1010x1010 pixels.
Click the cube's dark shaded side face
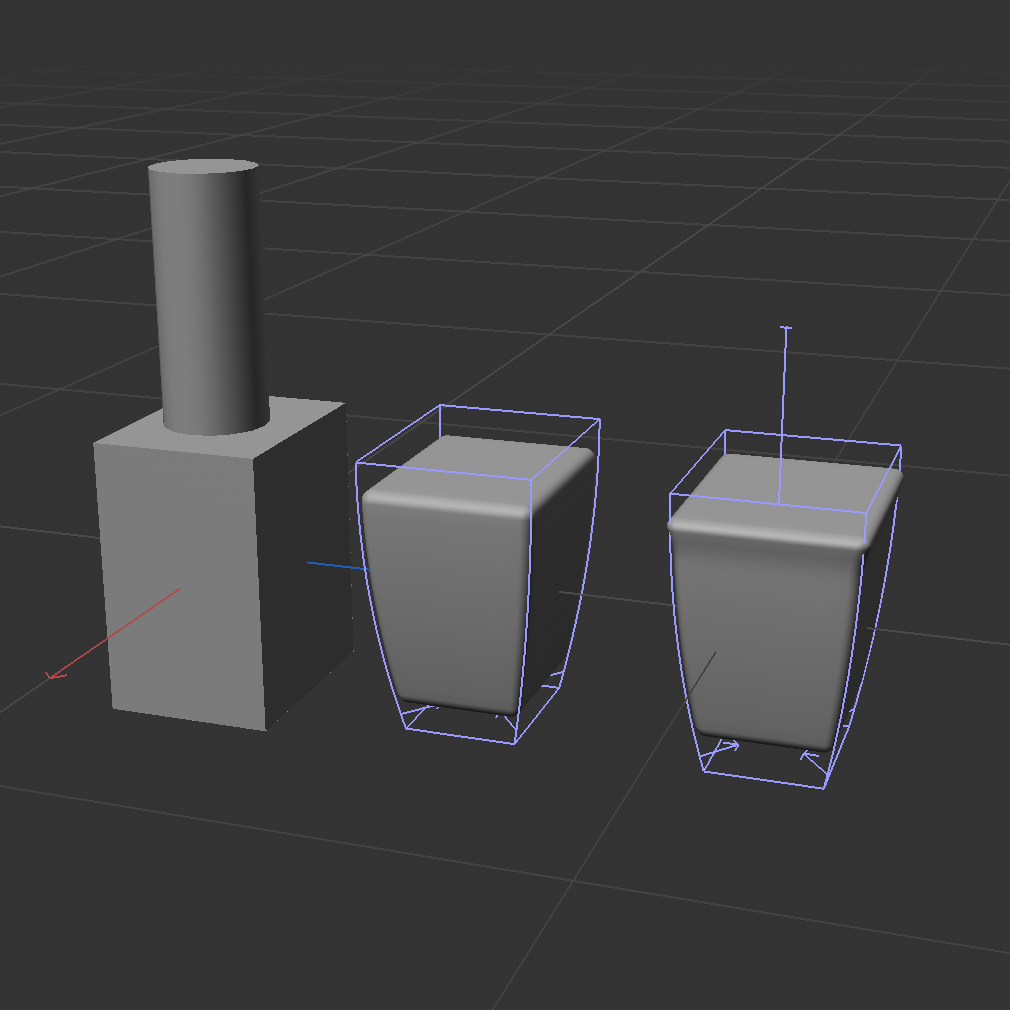[305, 560]
